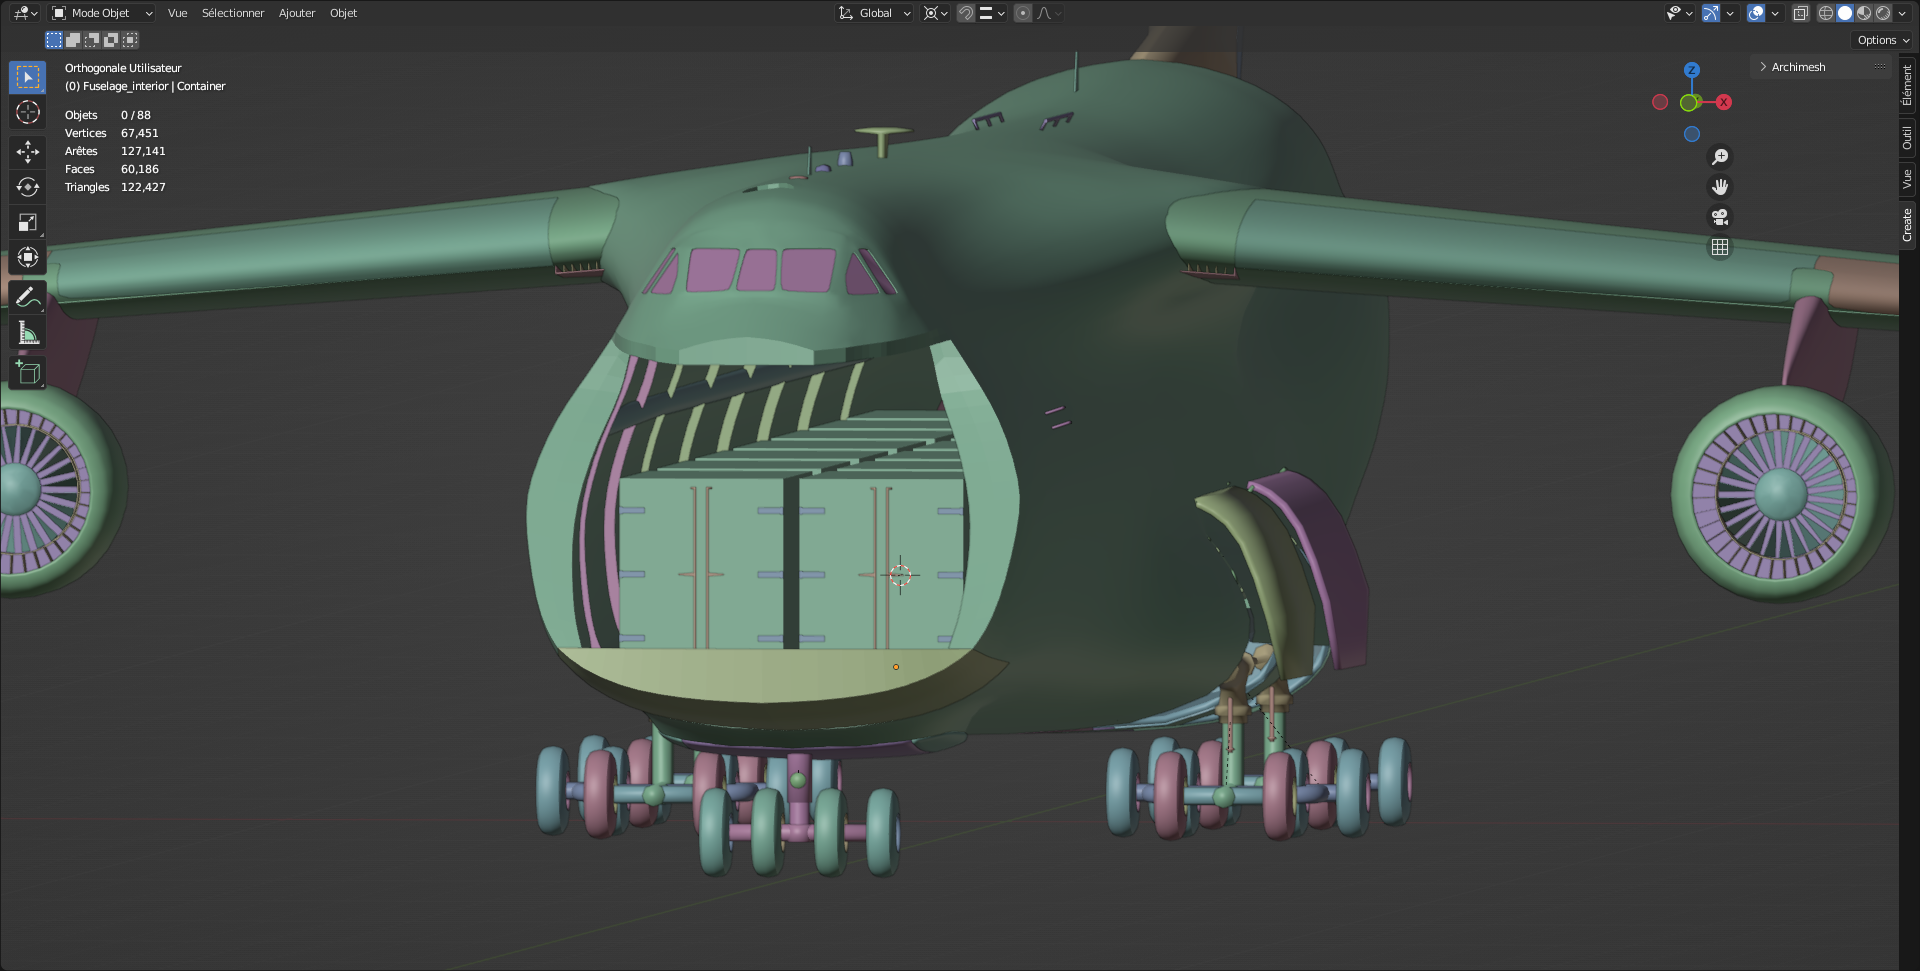Switch to Create sidebar tab
The width and height of the screenshot is (1920, 971).
coord(1908,224)
